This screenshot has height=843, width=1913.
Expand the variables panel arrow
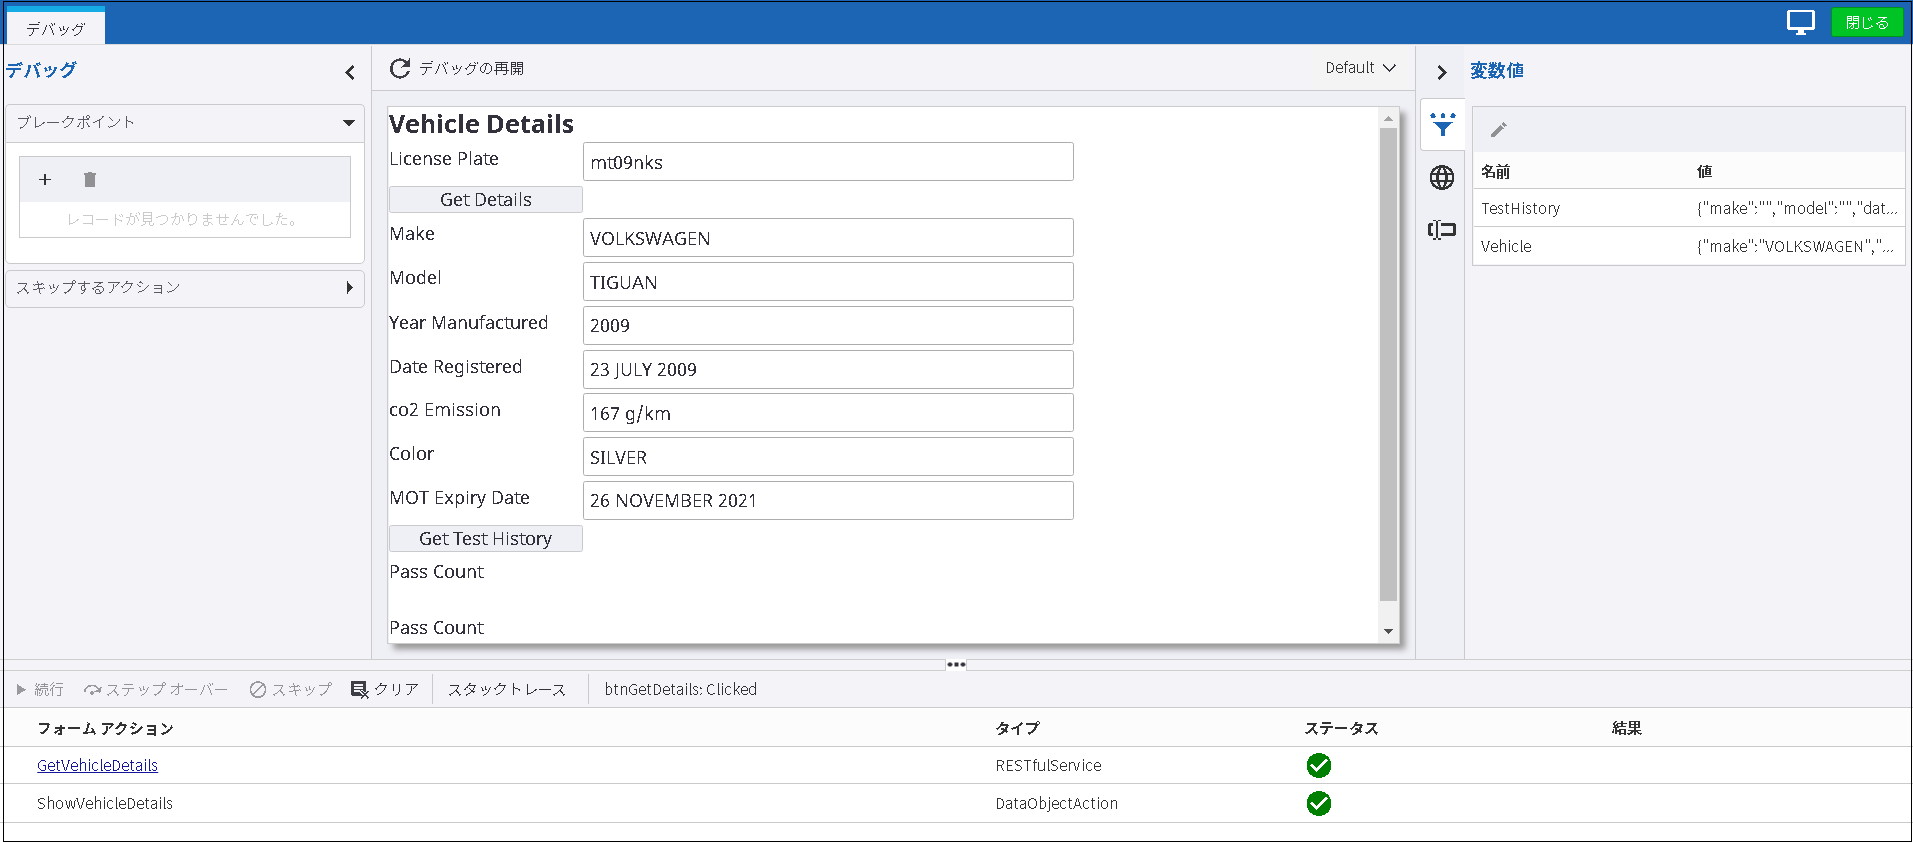tap(1441, 72)
